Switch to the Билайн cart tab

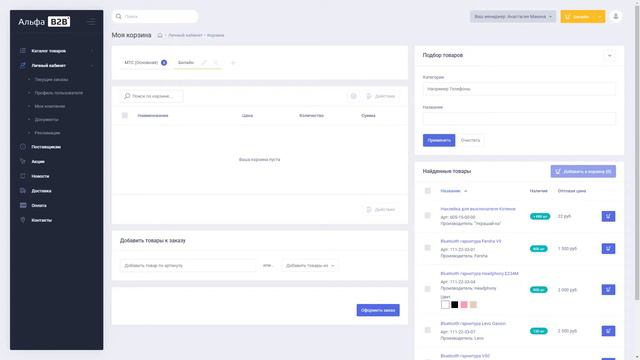pyautogui.click(x=186, y=62)
